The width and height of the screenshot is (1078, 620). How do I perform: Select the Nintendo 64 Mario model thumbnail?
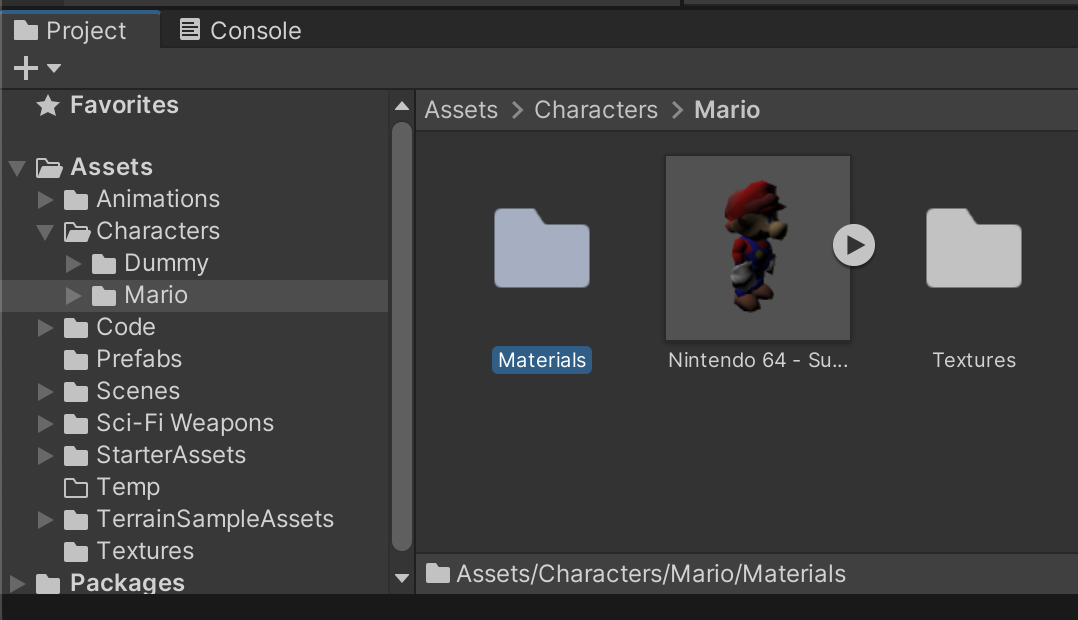tap(757, 248)
